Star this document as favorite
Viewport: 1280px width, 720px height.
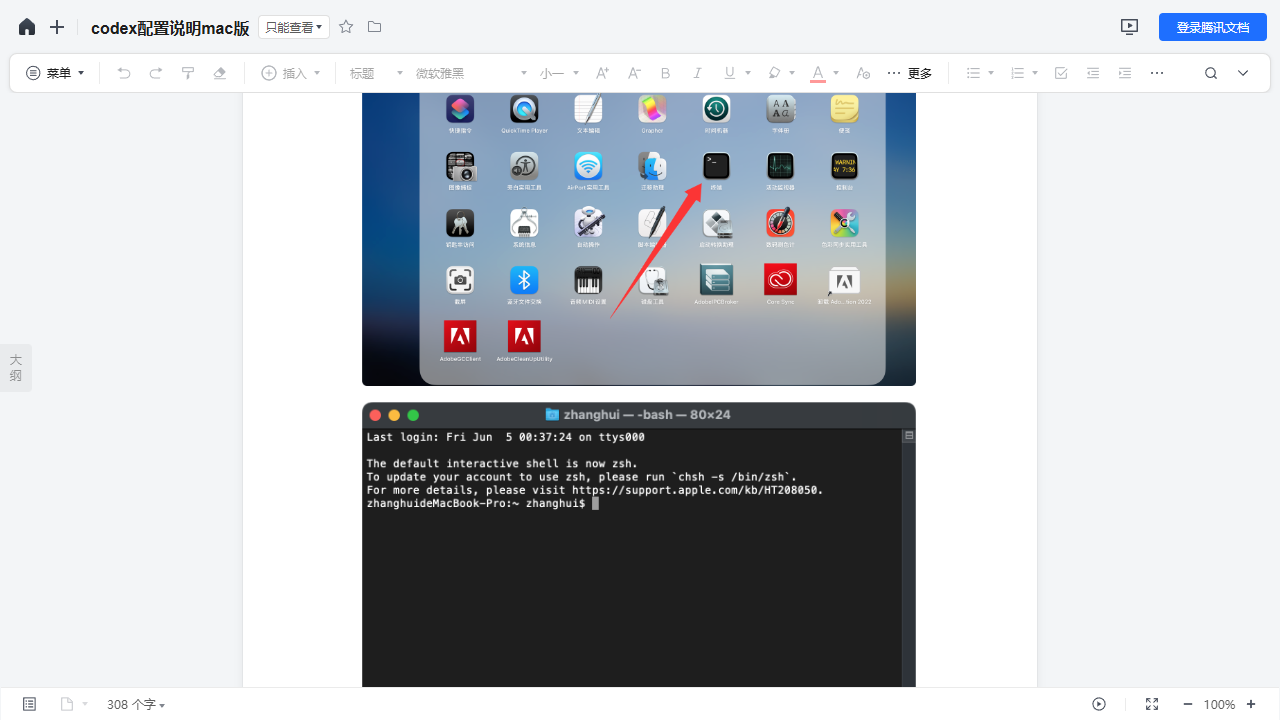pos(346,27)
